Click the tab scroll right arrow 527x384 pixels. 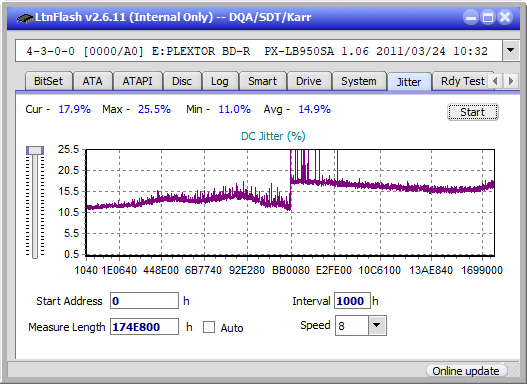pyautogui.click(x=511, y=81)
